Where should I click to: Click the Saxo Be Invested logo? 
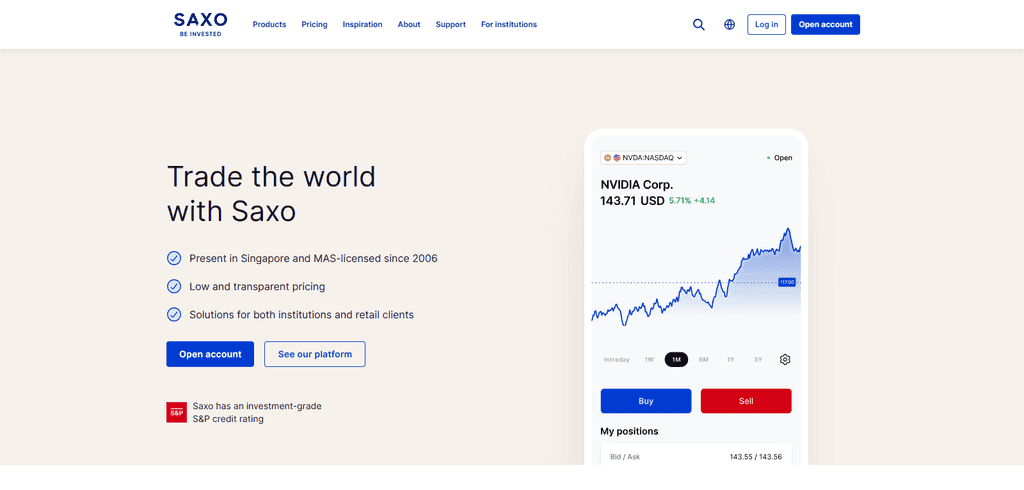(x=200, y=24)
